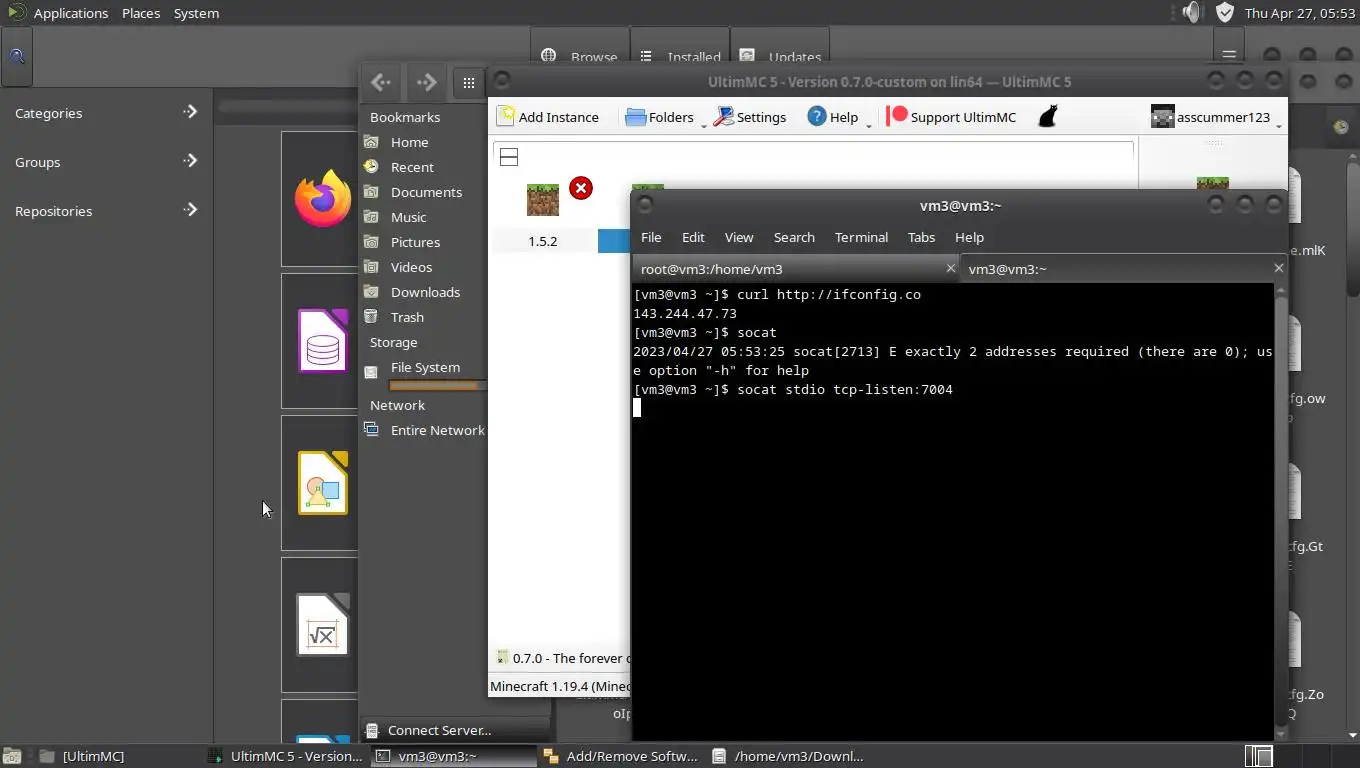
Task: Click the terminal vertical scrollbar
Action: pos(1282,510)
